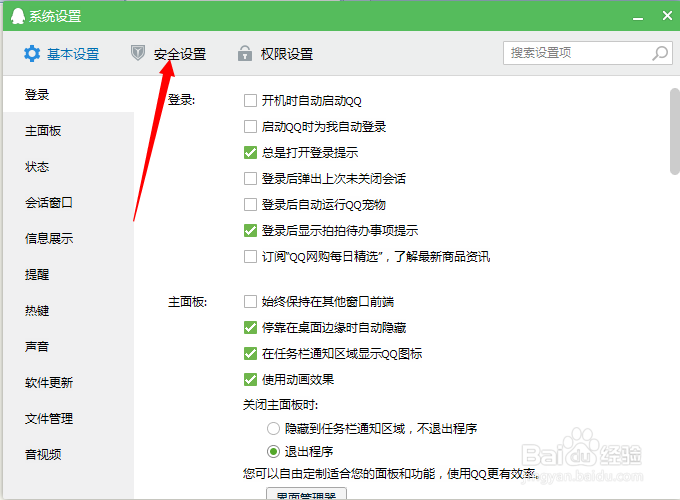The image size is (680, 500).
Task: Uncheck 使用动画效果
Action: click(x=250, y=380)
